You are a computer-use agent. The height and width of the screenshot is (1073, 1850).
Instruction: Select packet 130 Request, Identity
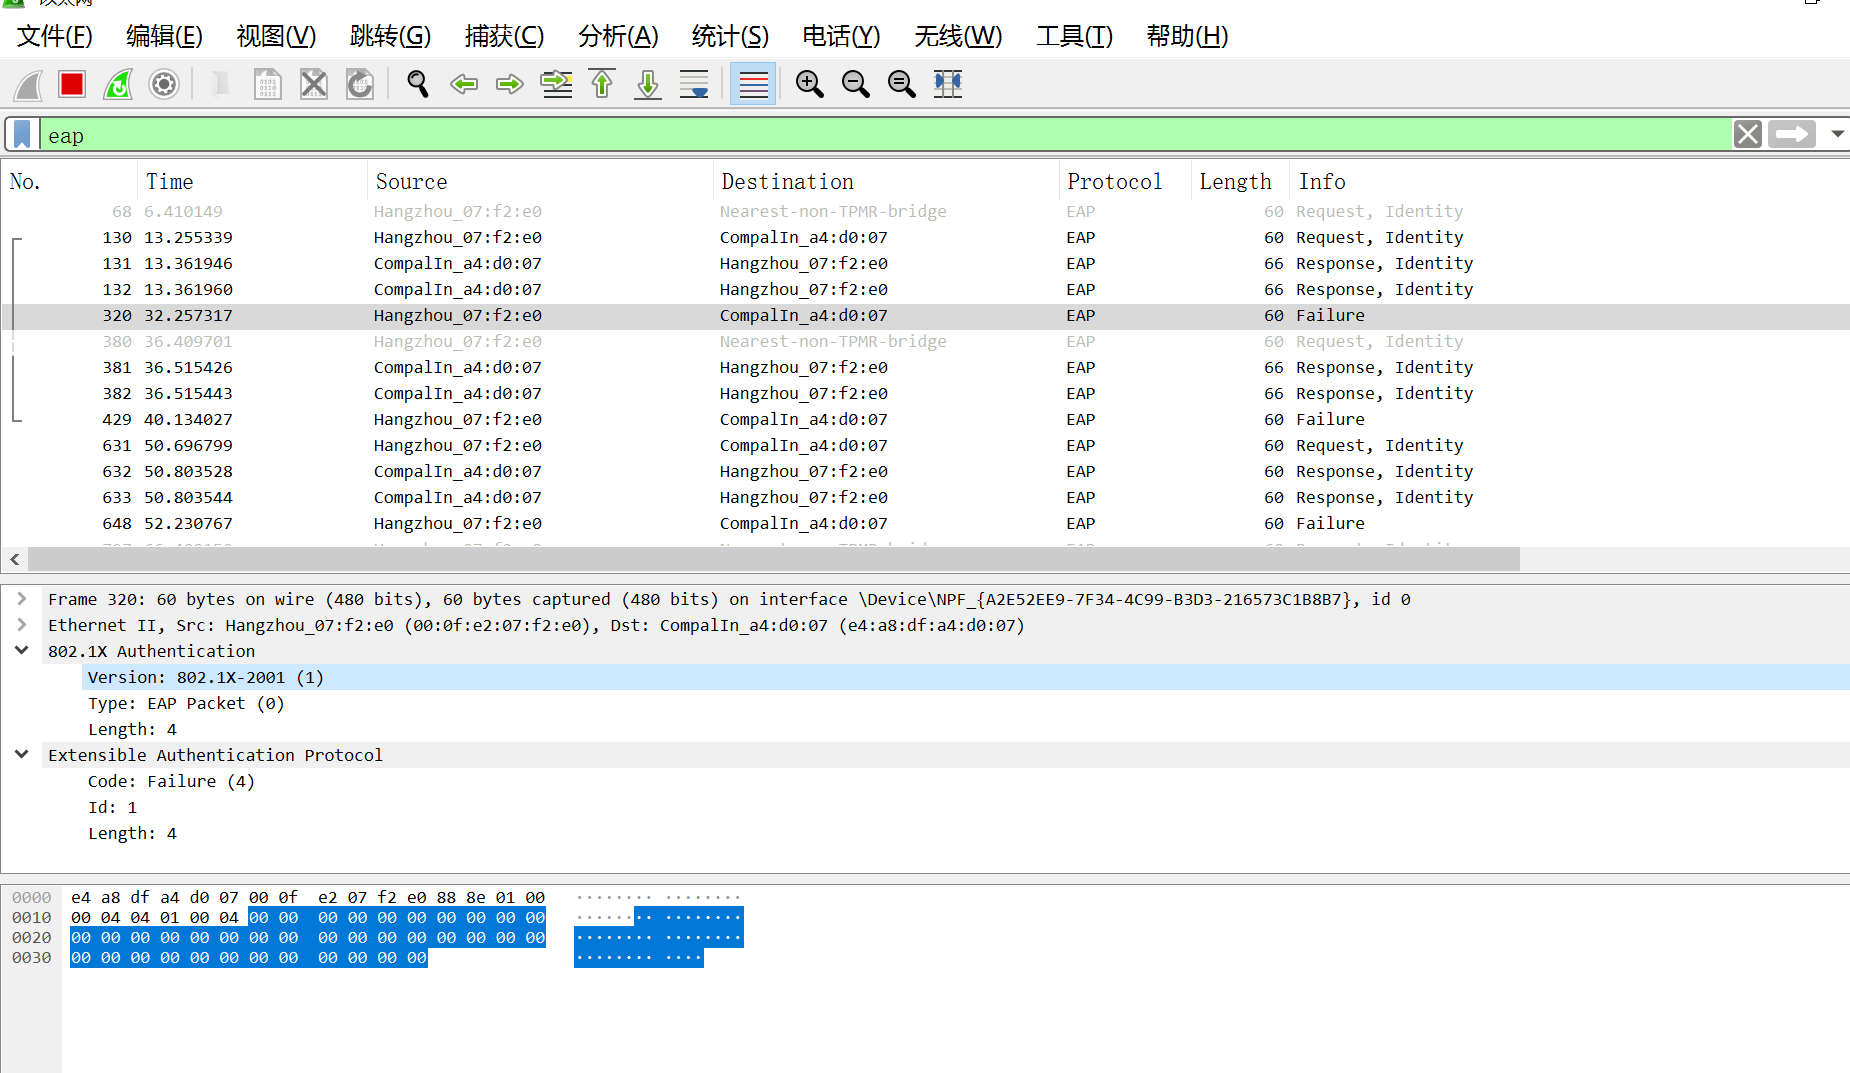925,237
